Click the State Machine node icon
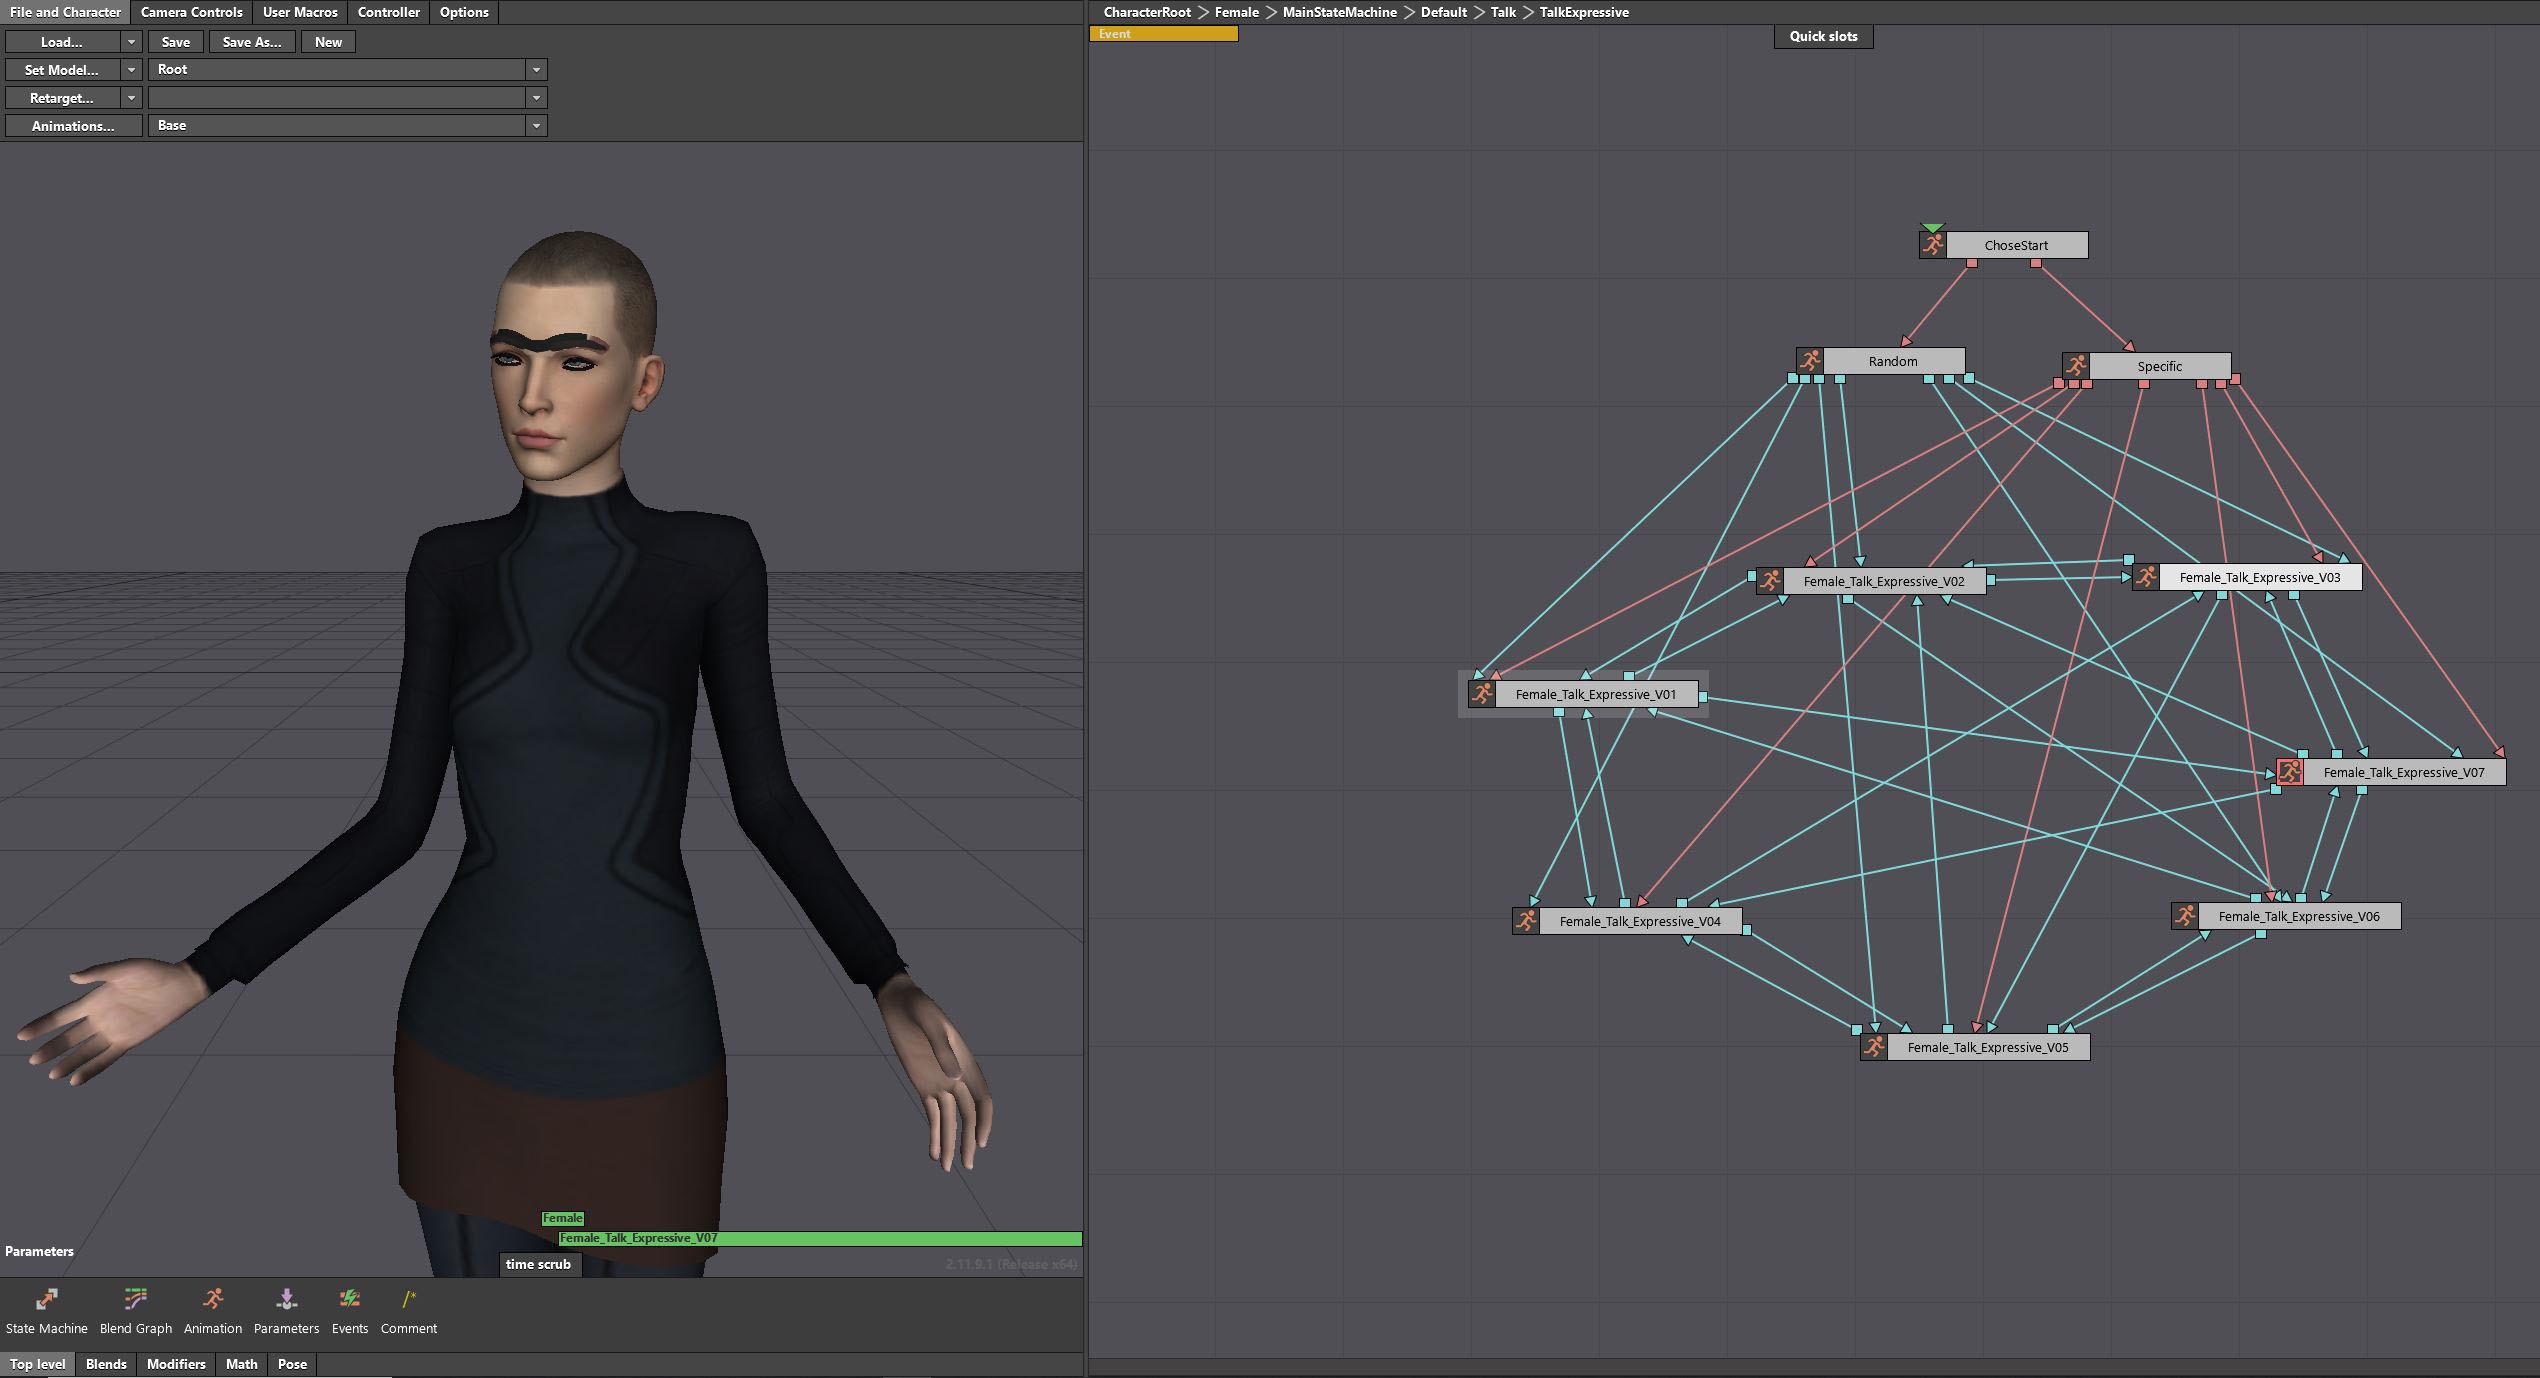The height and width of the screenshot is (1378, 2540). [46, 1299]
